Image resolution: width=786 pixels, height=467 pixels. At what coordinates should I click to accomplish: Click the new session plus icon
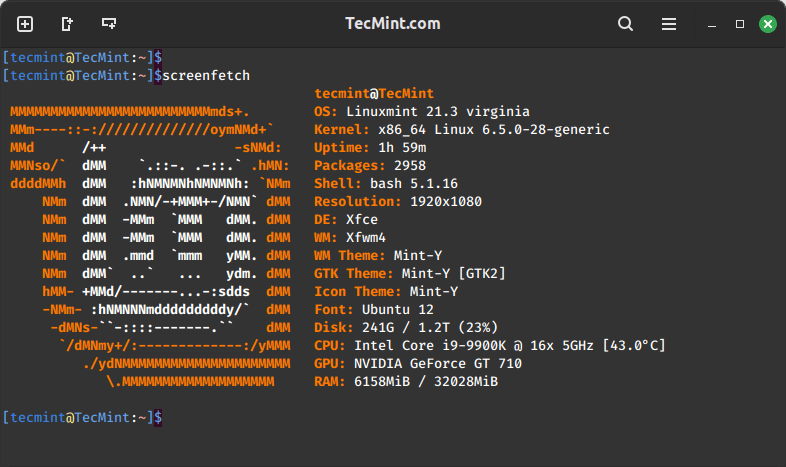[x=25, y=23]
